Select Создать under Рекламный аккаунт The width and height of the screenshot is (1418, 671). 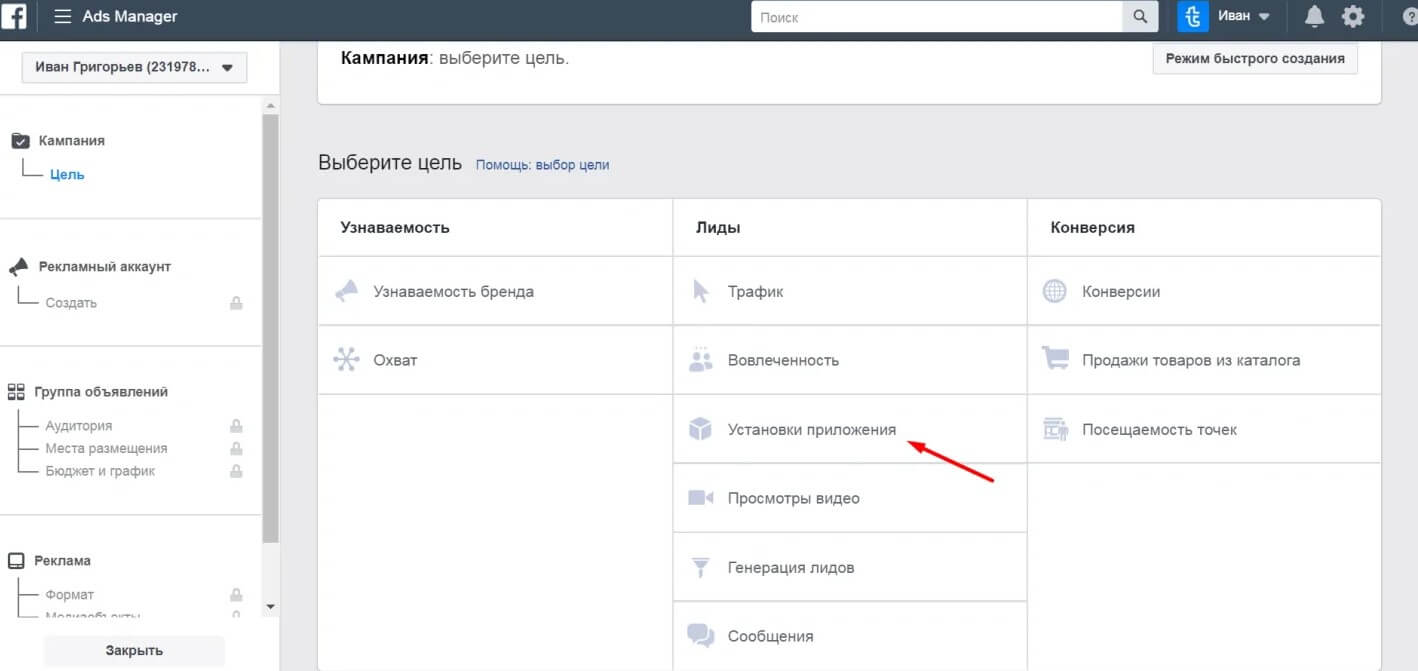(71, 303)
